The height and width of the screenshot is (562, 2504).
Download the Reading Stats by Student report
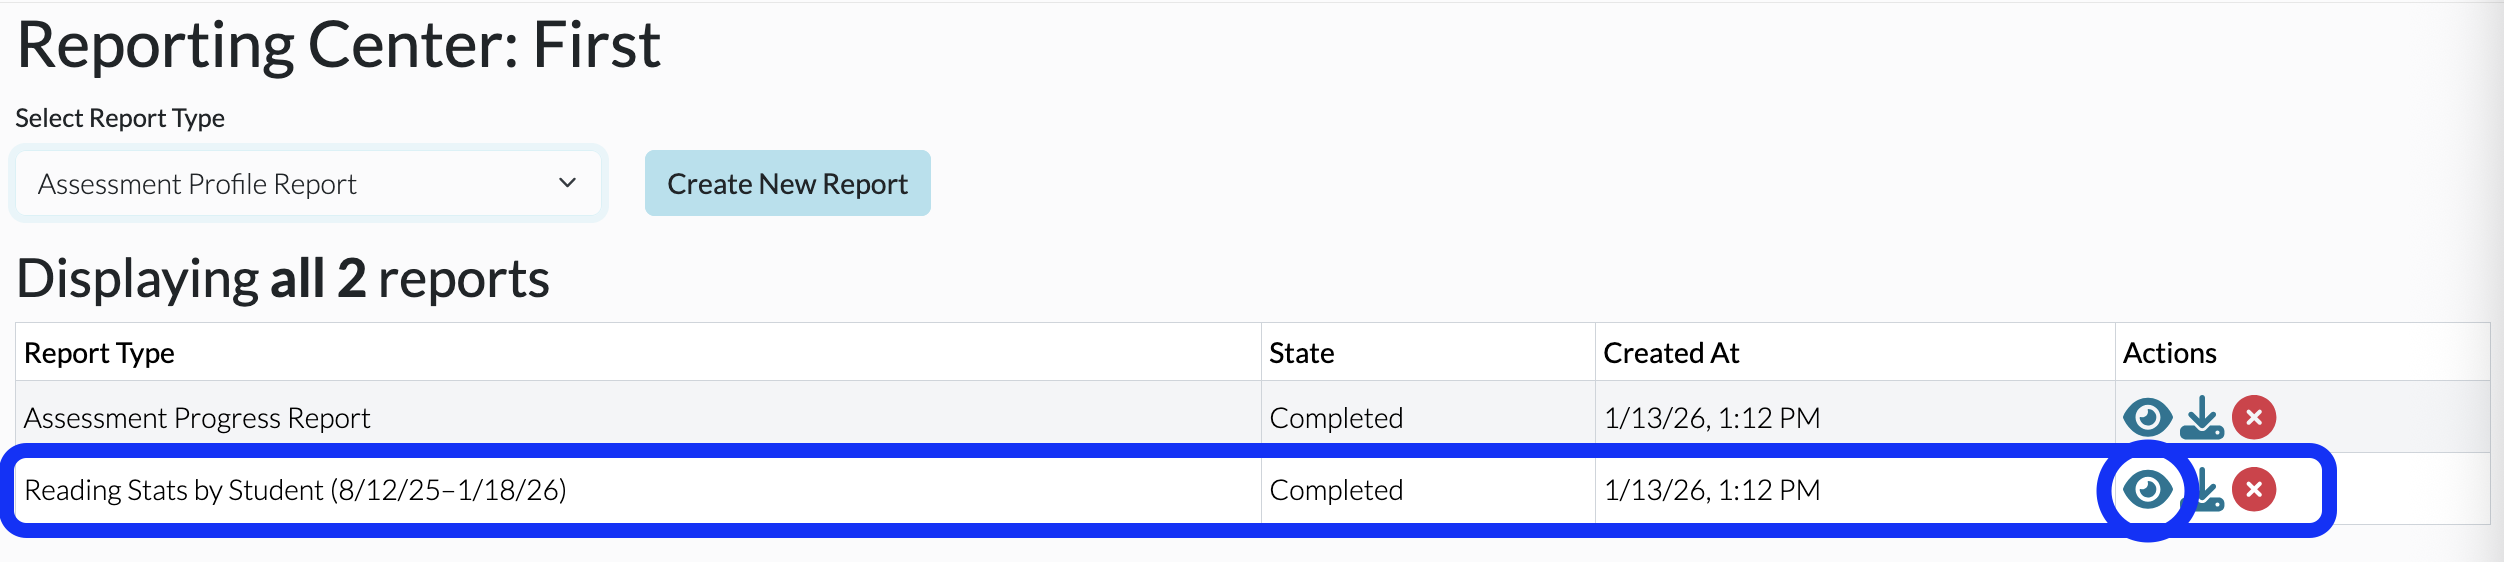(2209, 490)
